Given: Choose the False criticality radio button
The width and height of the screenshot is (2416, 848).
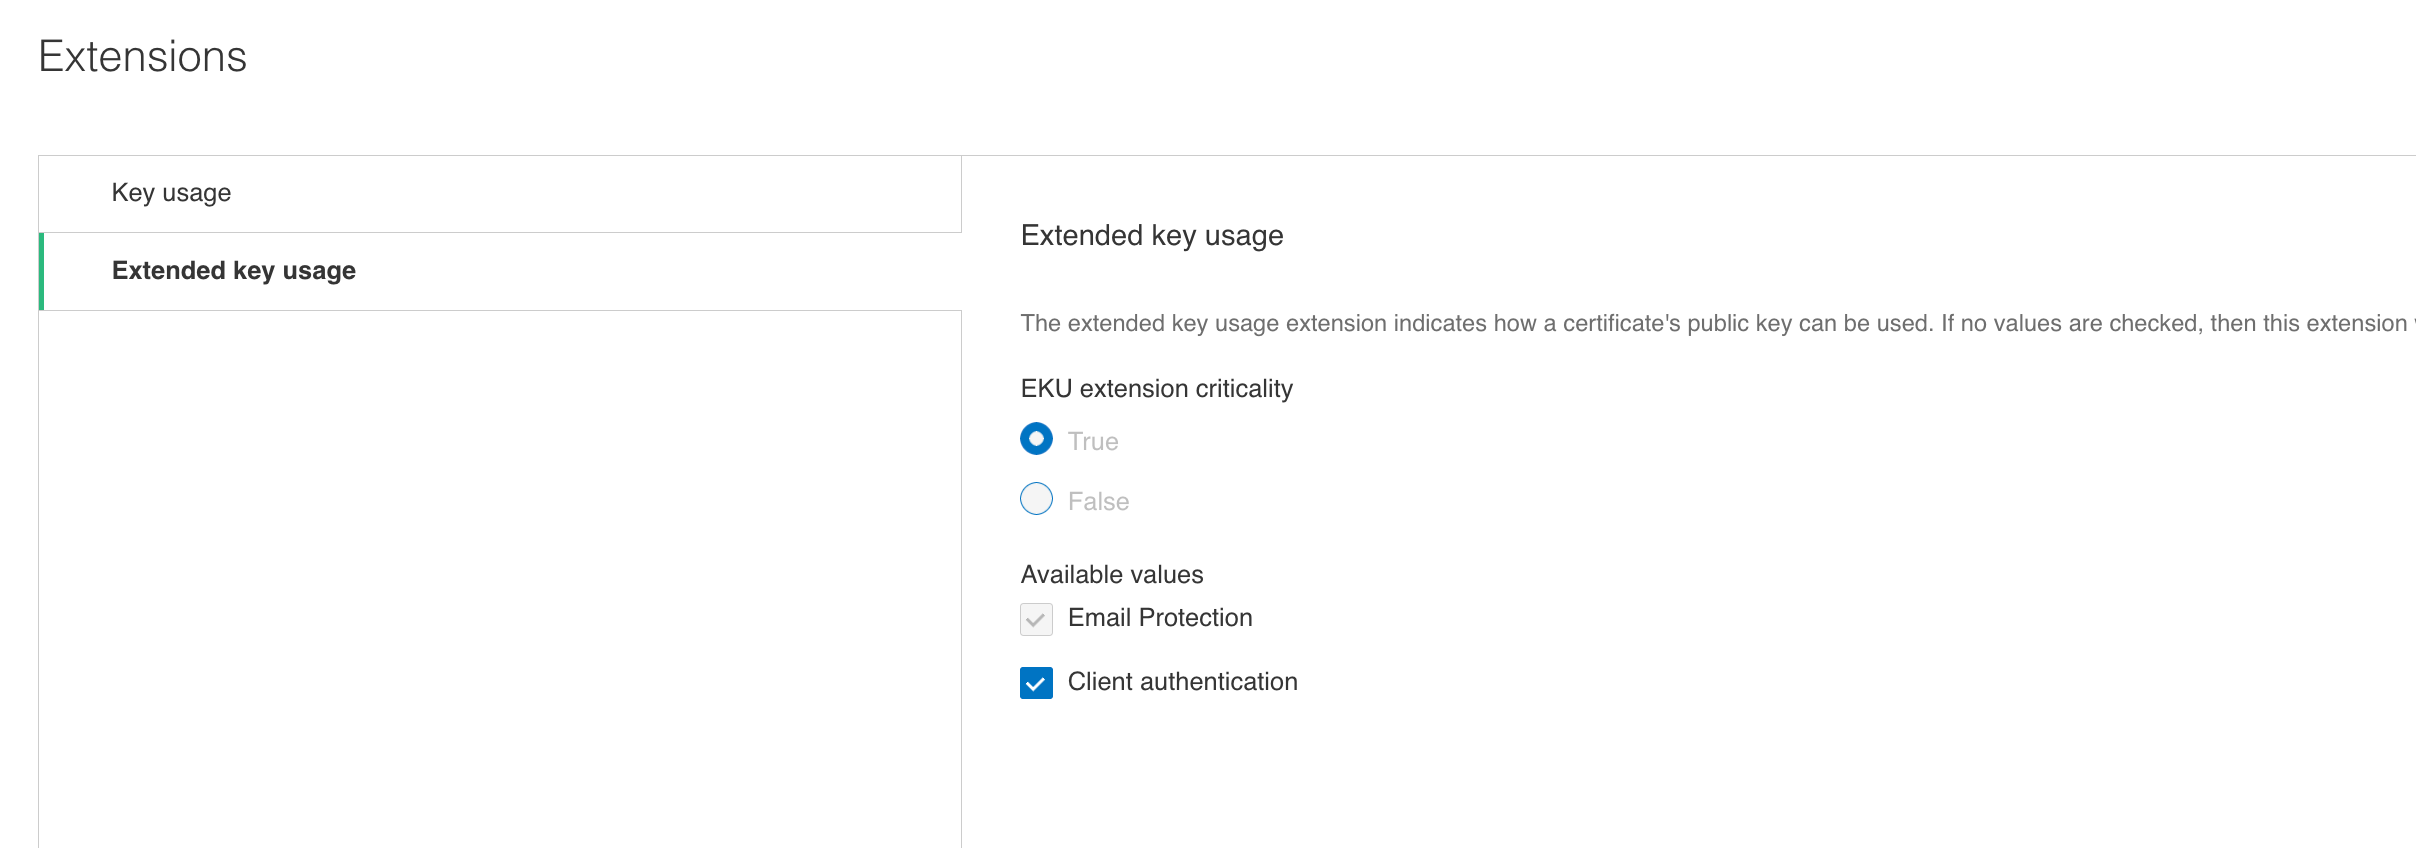Looking at the screenshot, I should tap(1036, 499).
